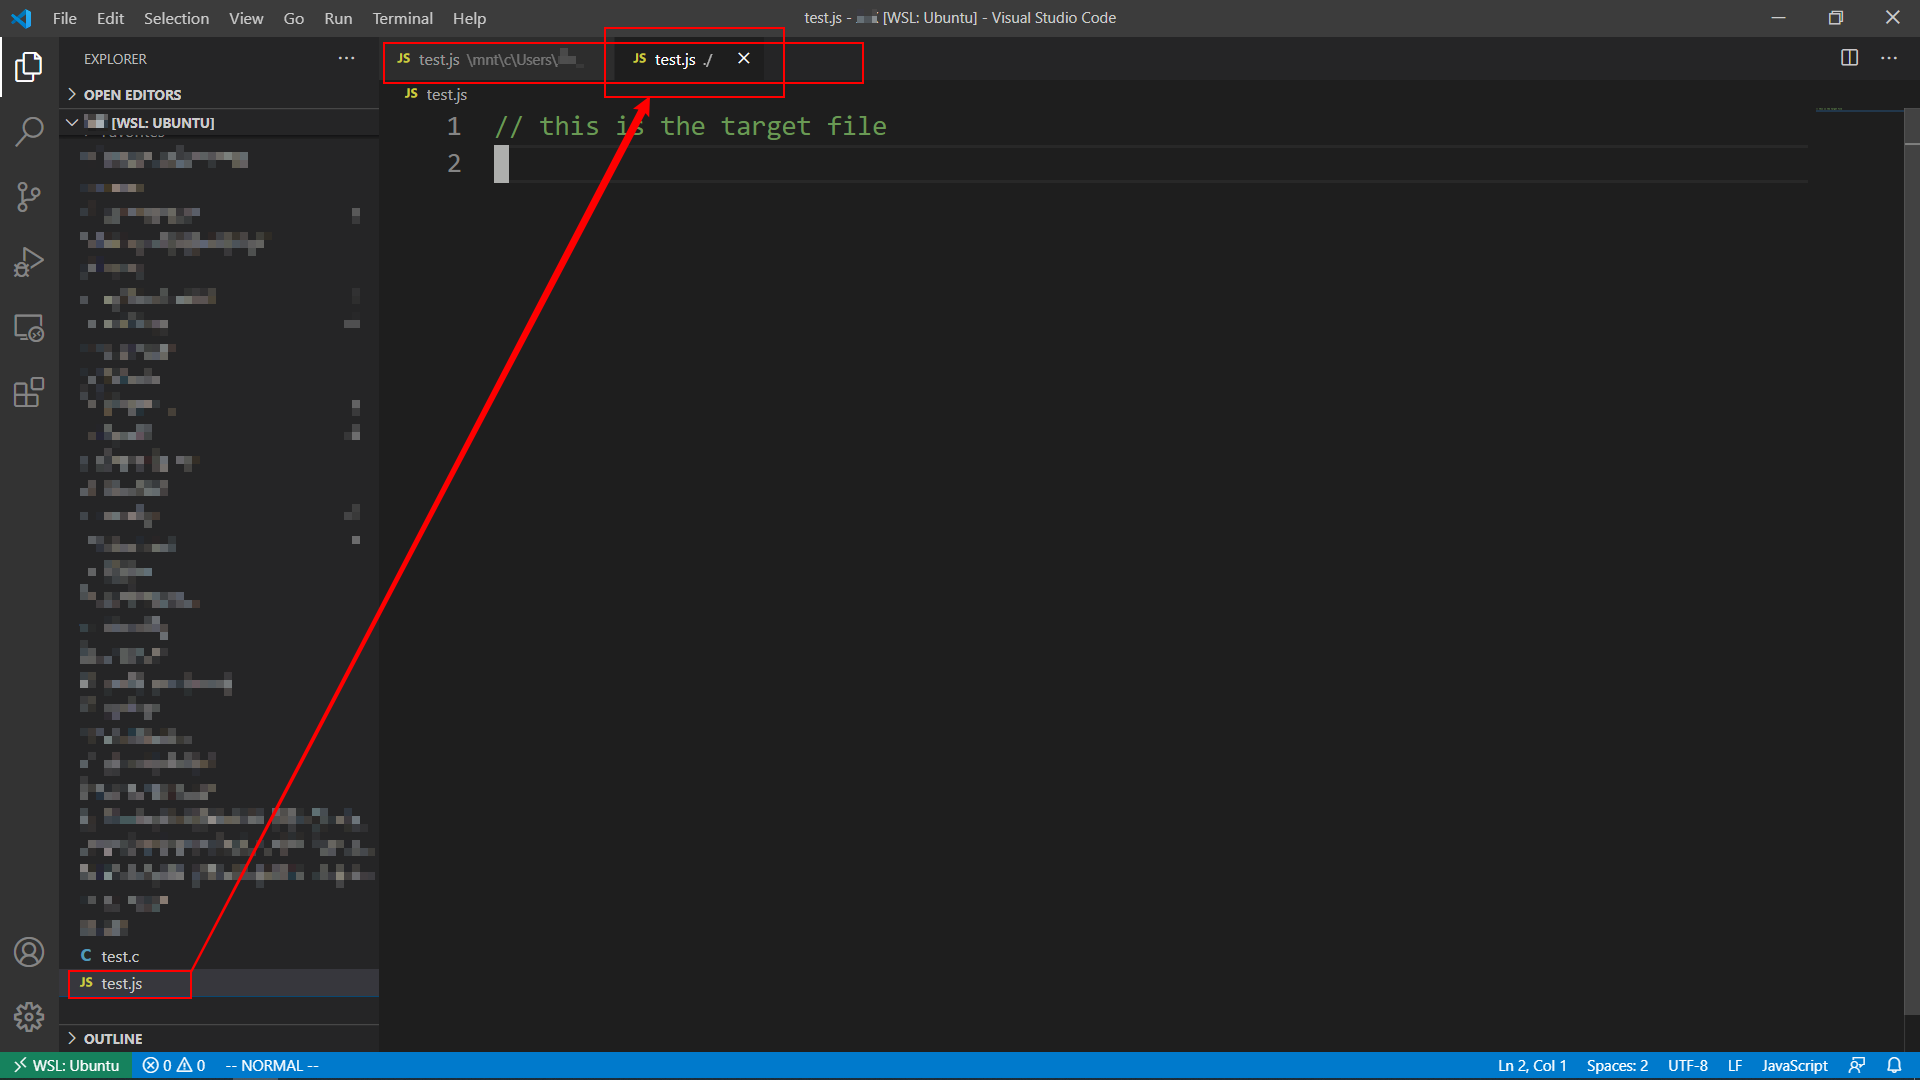Open the Source Control icon
The image size is (1920, 1080).
pyautogui.click(x=29, y=196)
